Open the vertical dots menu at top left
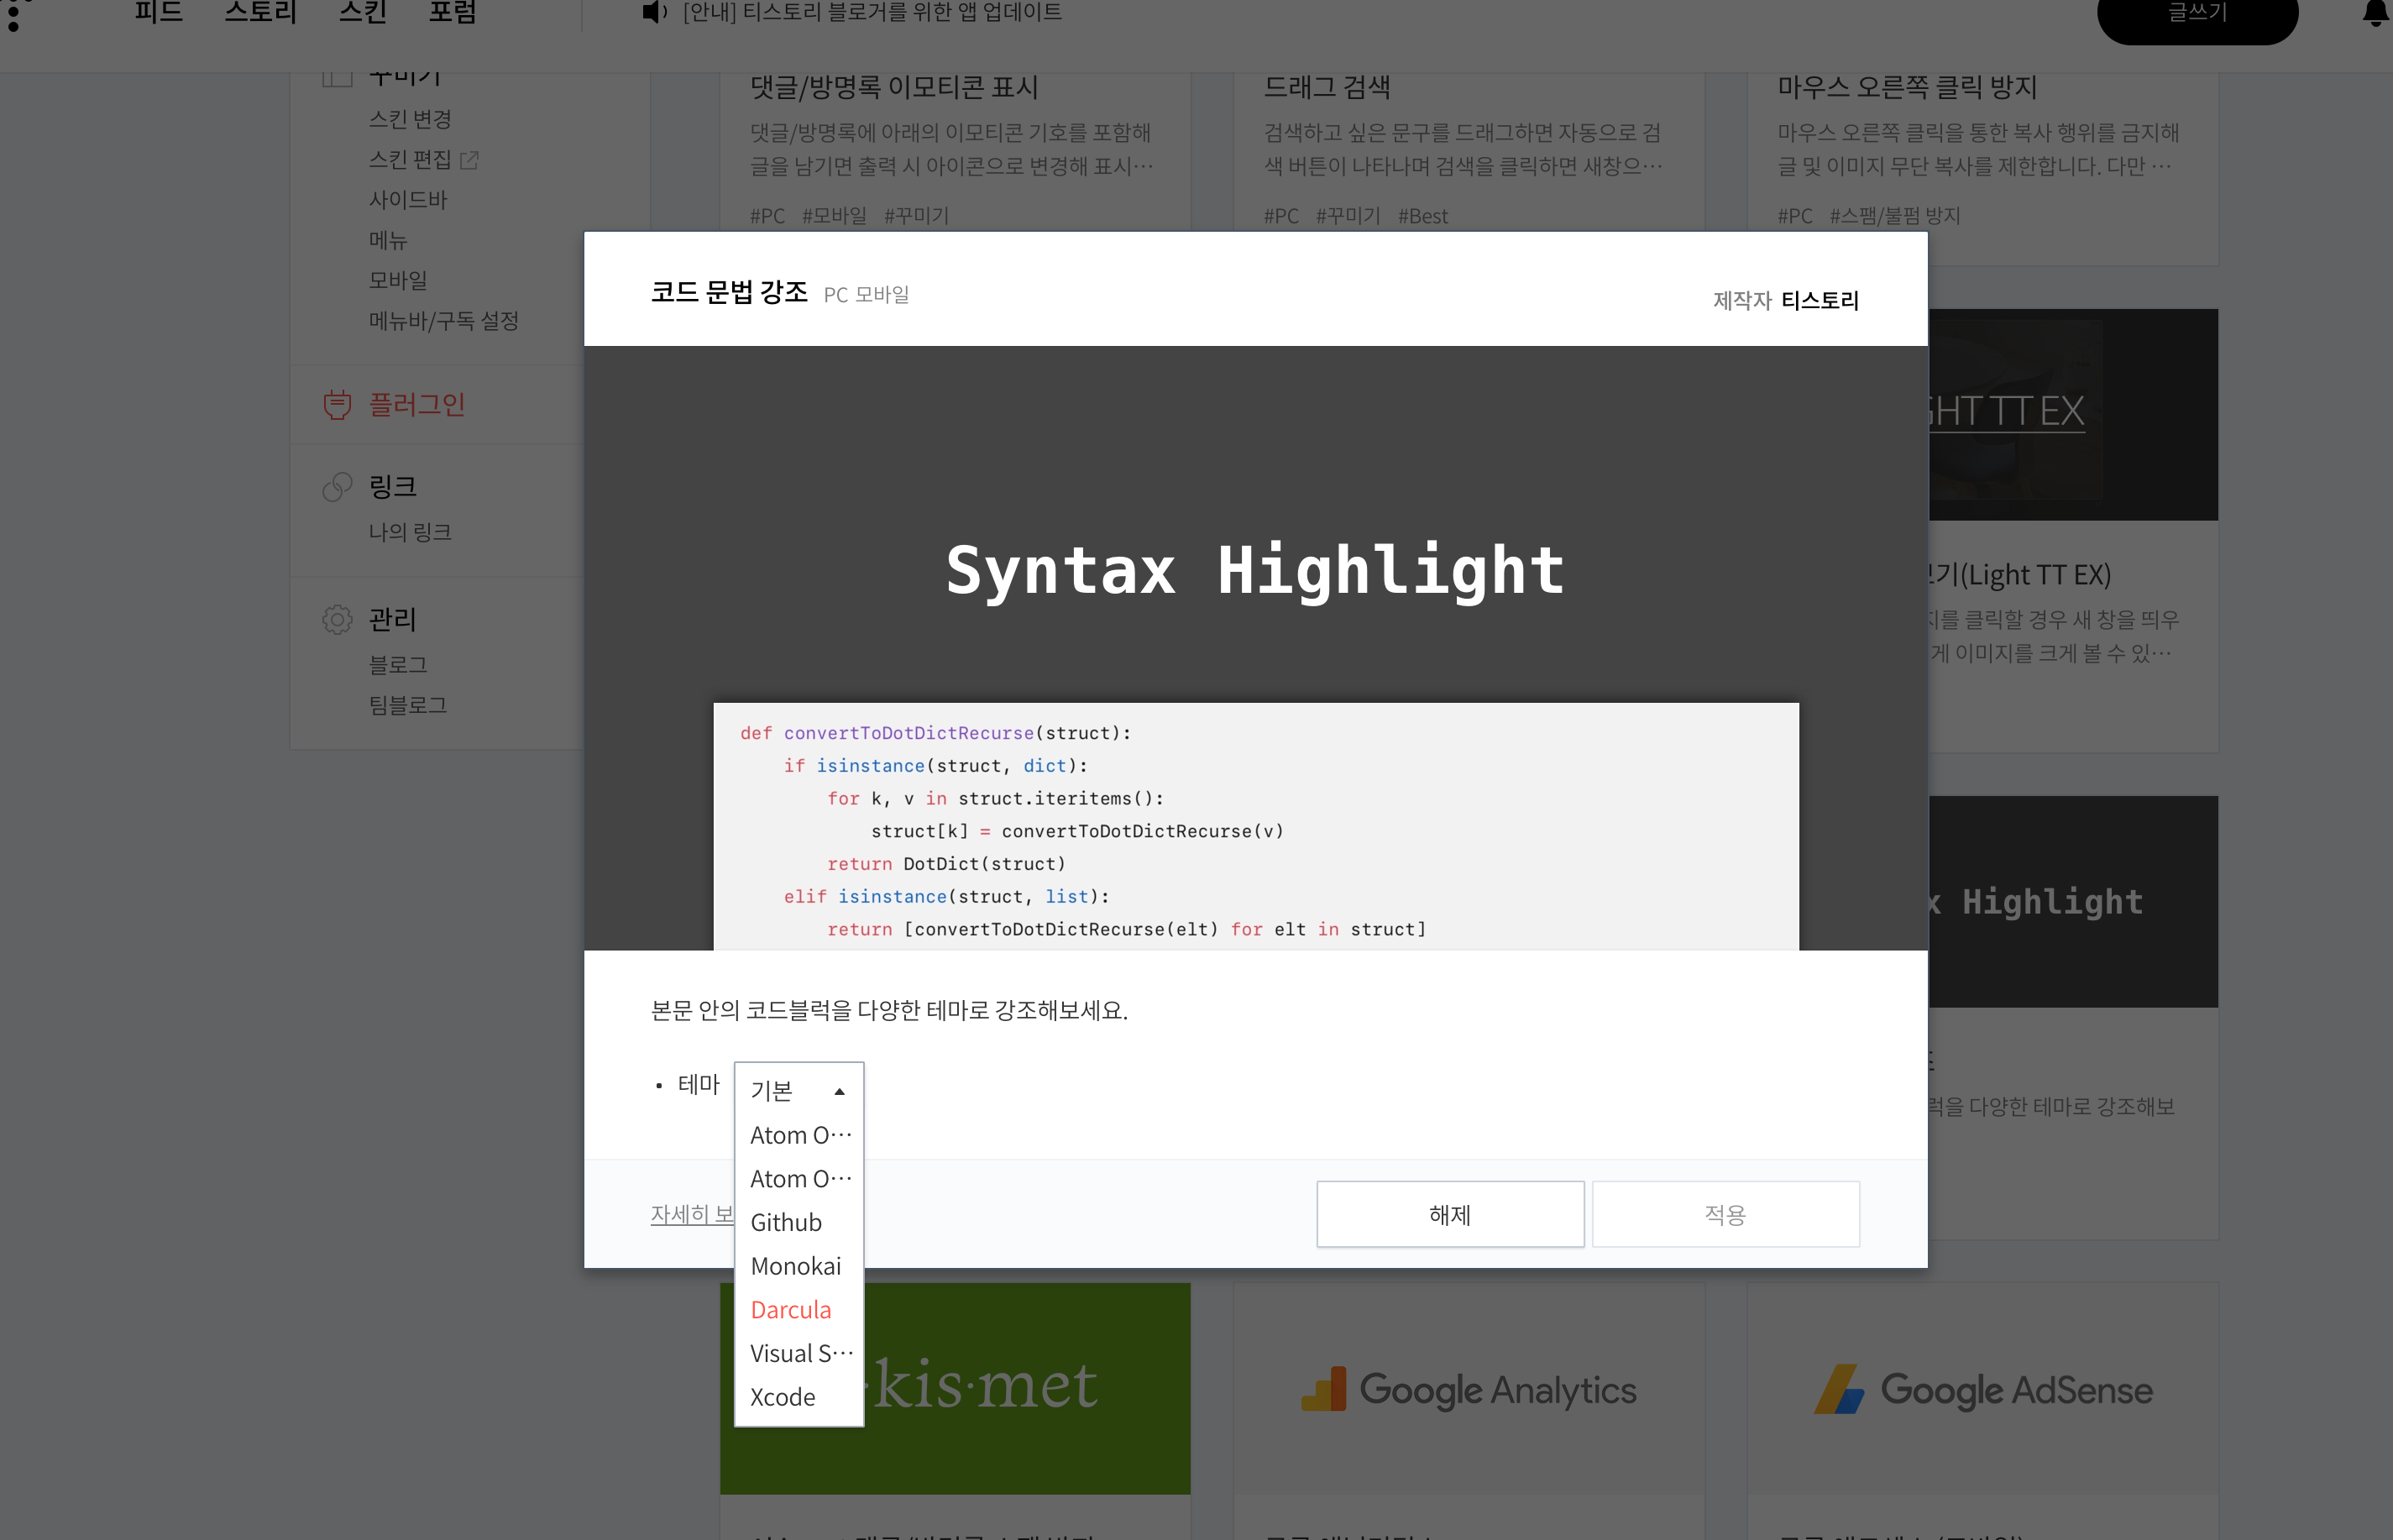The image size is (2393, 1540). [x=13, y=15]
